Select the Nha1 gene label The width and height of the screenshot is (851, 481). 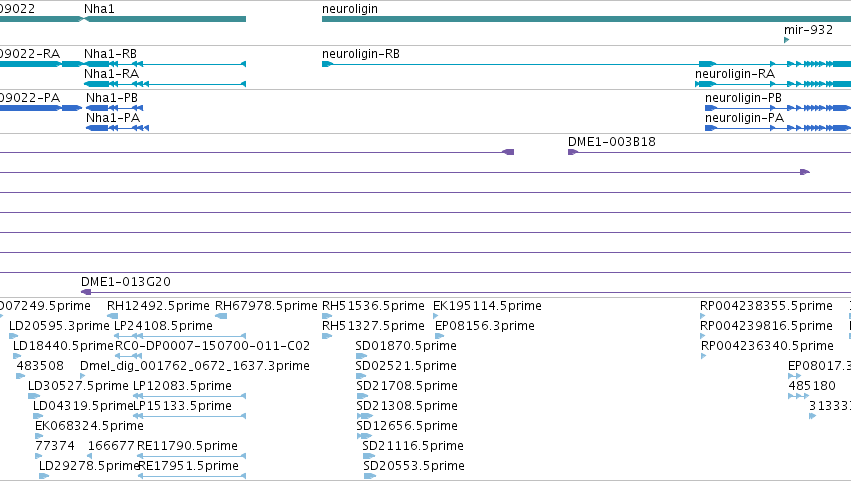coord(99,9)
